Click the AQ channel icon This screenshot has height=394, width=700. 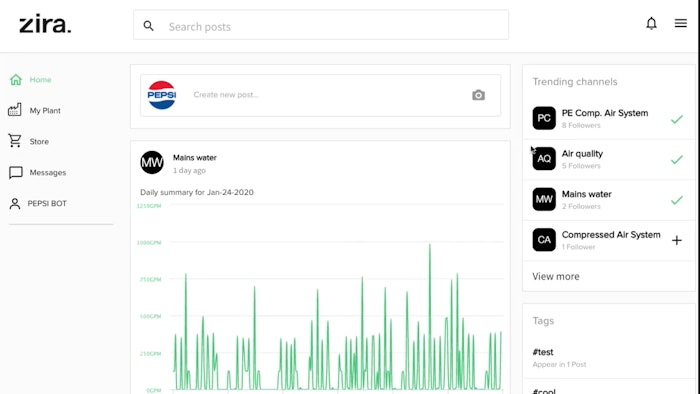click(x=544, y=159)
